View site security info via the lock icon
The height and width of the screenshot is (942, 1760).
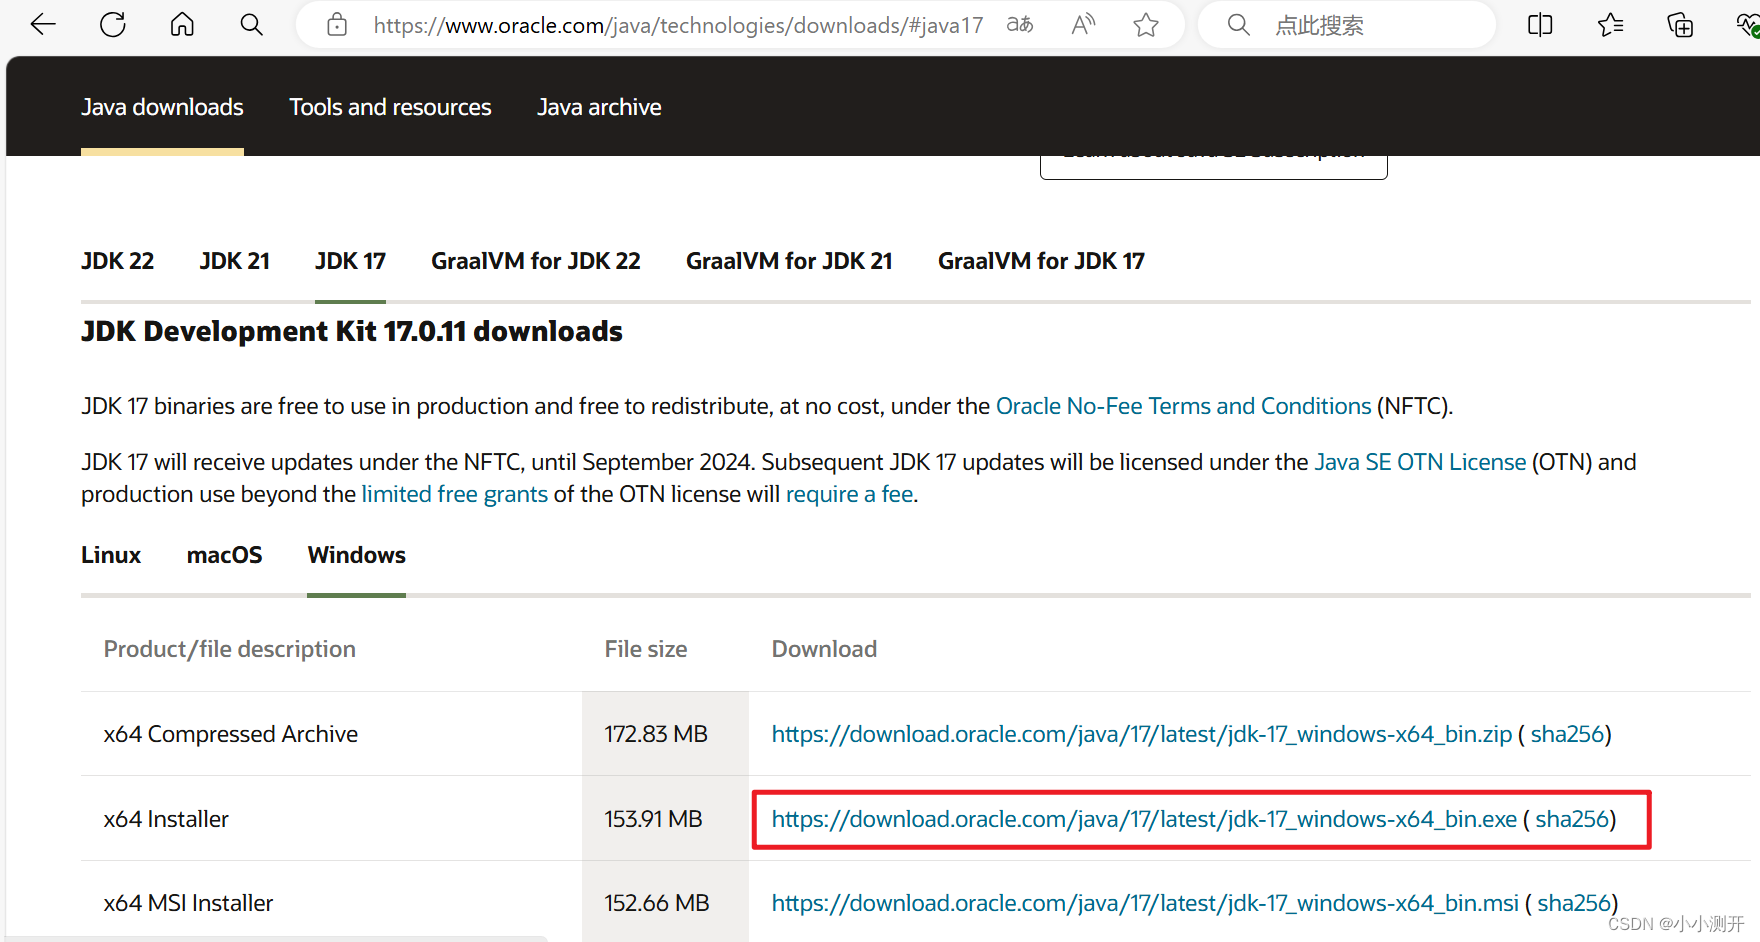(x=338, y=25)
